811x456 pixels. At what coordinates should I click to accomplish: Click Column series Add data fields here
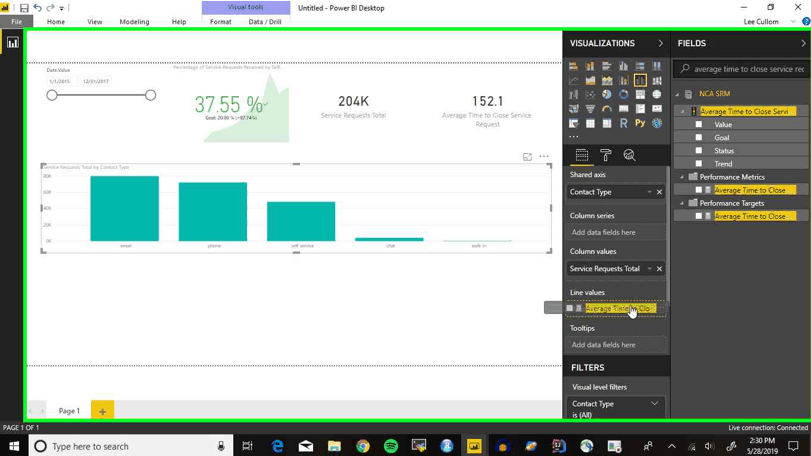[615, 232]
